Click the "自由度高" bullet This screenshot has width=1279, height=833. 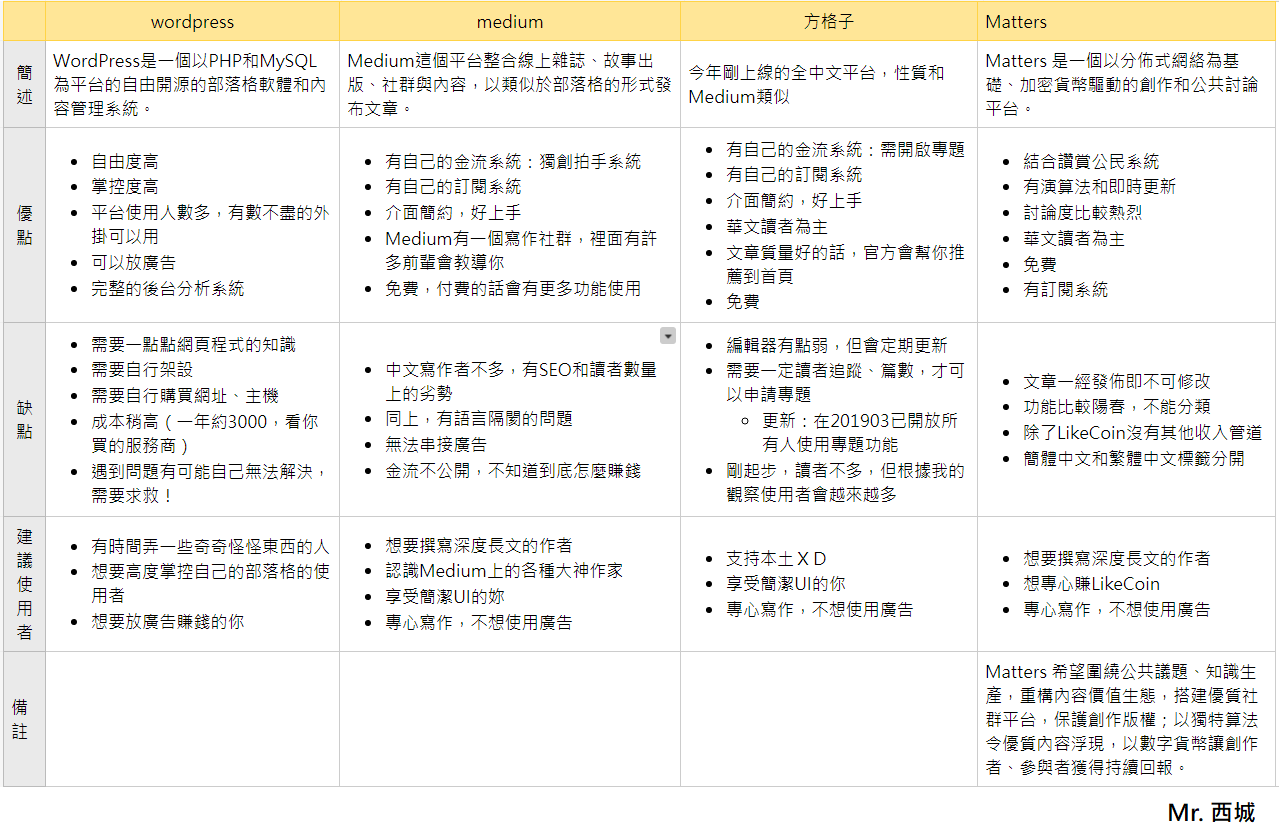(x=124, y=161)
